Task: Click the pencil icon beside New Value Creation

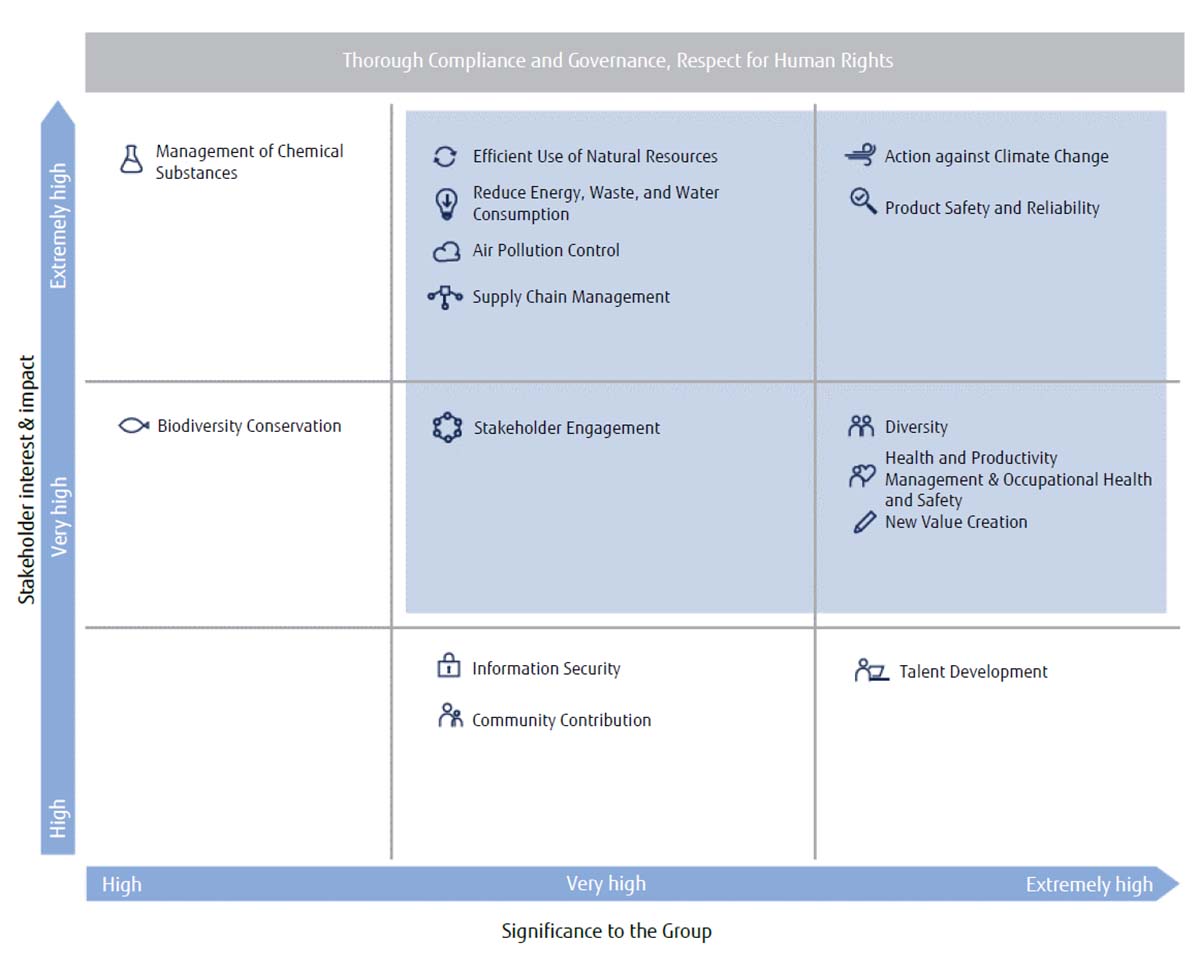Action: pos(865,522)
